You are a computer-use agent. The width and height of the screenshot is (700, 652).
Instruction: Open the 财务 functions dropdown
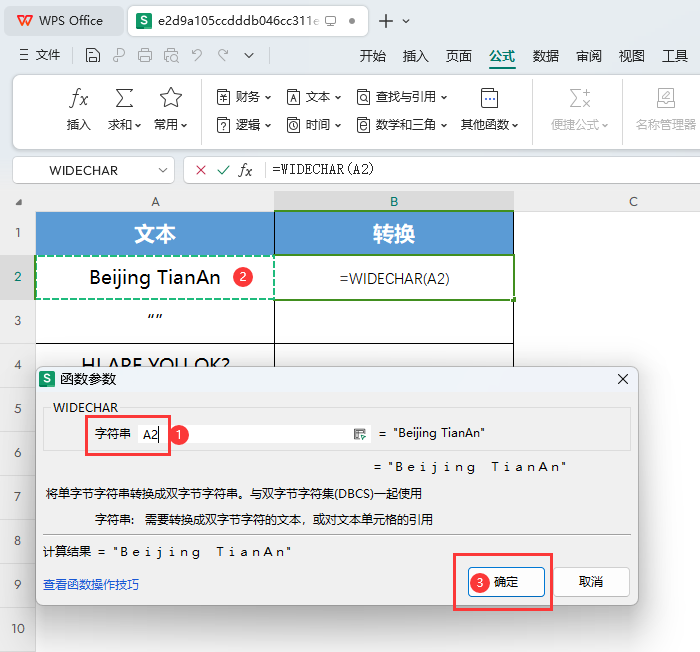244,97
